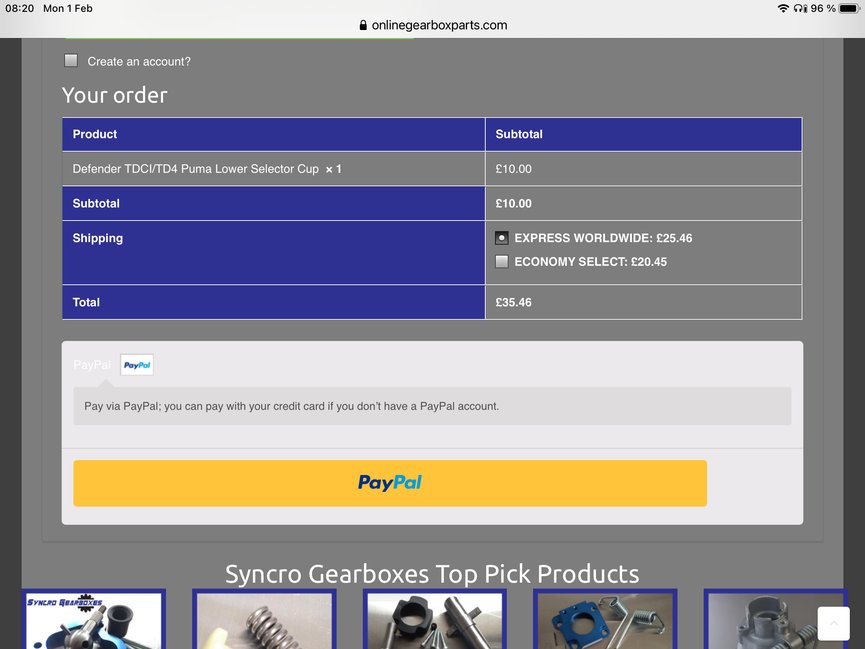Screen dimensions: 865x649
Task: Click the 'Your order' heading
Action: tap(115, 95)
